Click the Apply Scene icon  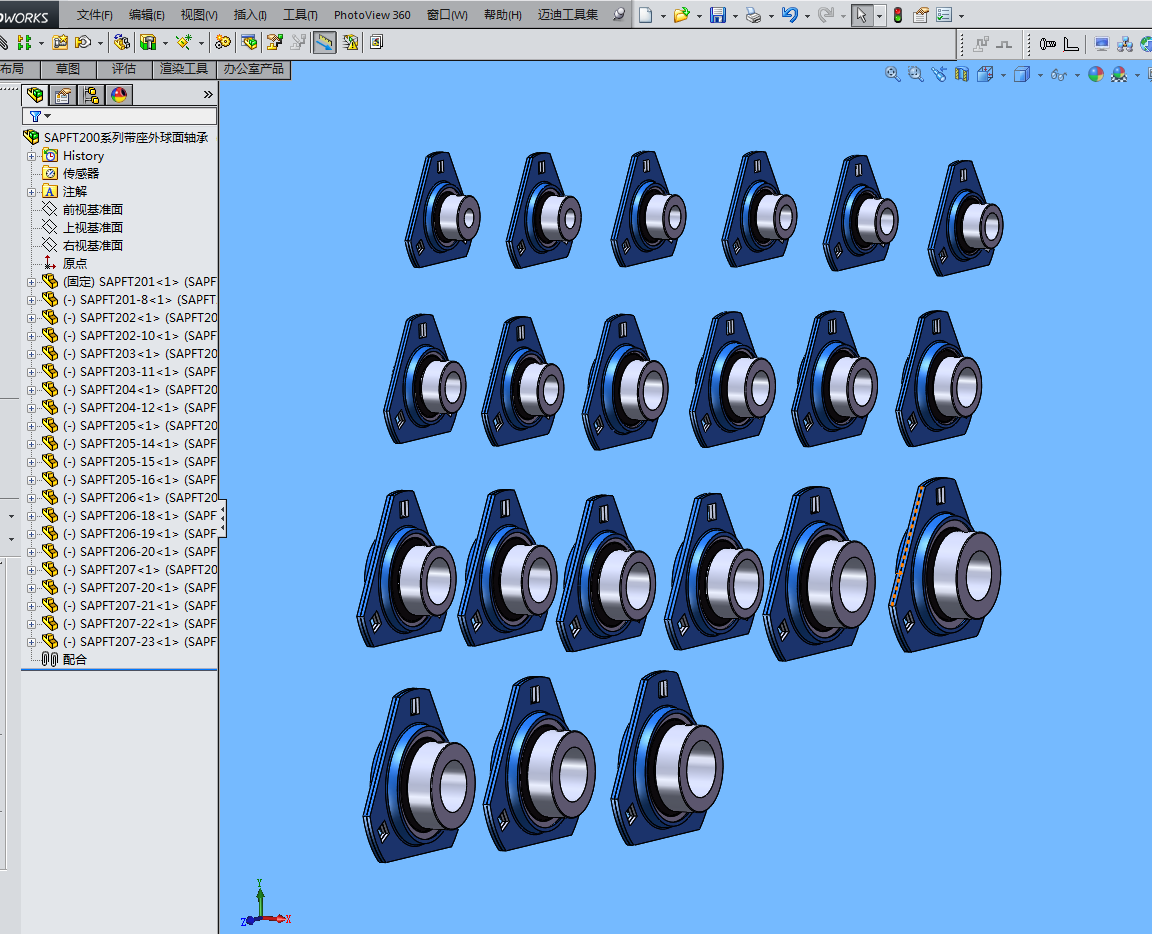click(1119, 74)
